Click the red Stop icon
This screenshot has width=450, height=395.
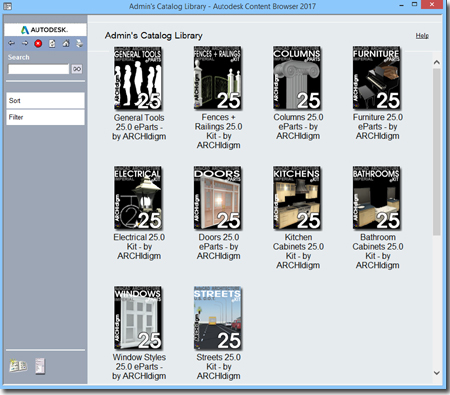click(38, 43)
